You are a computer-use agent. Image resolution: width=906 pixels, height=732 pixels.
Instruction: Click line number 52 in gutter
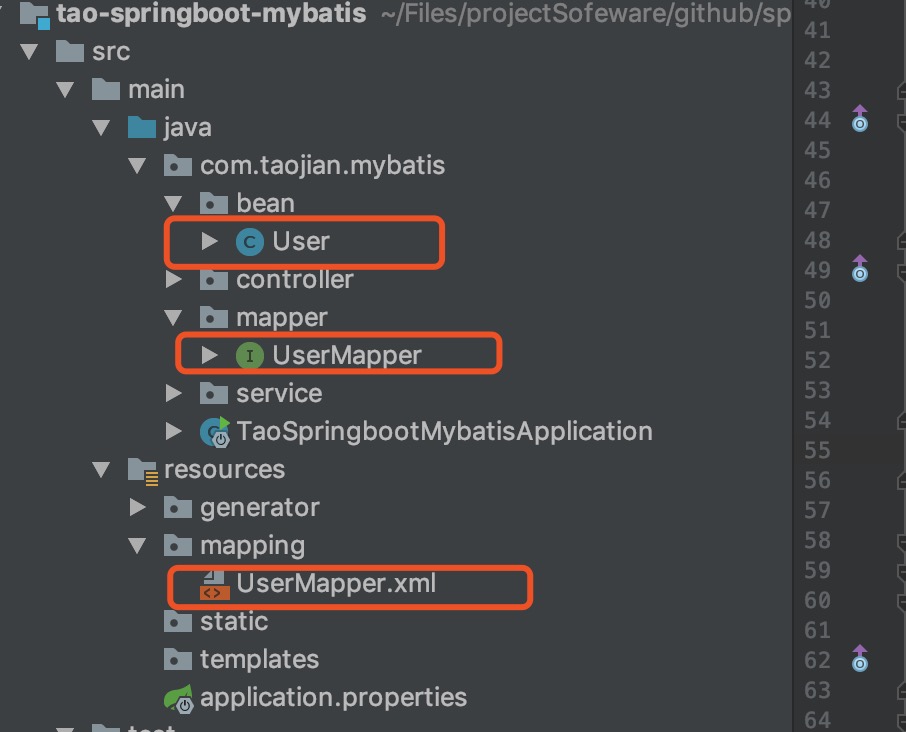click(817, 360)
